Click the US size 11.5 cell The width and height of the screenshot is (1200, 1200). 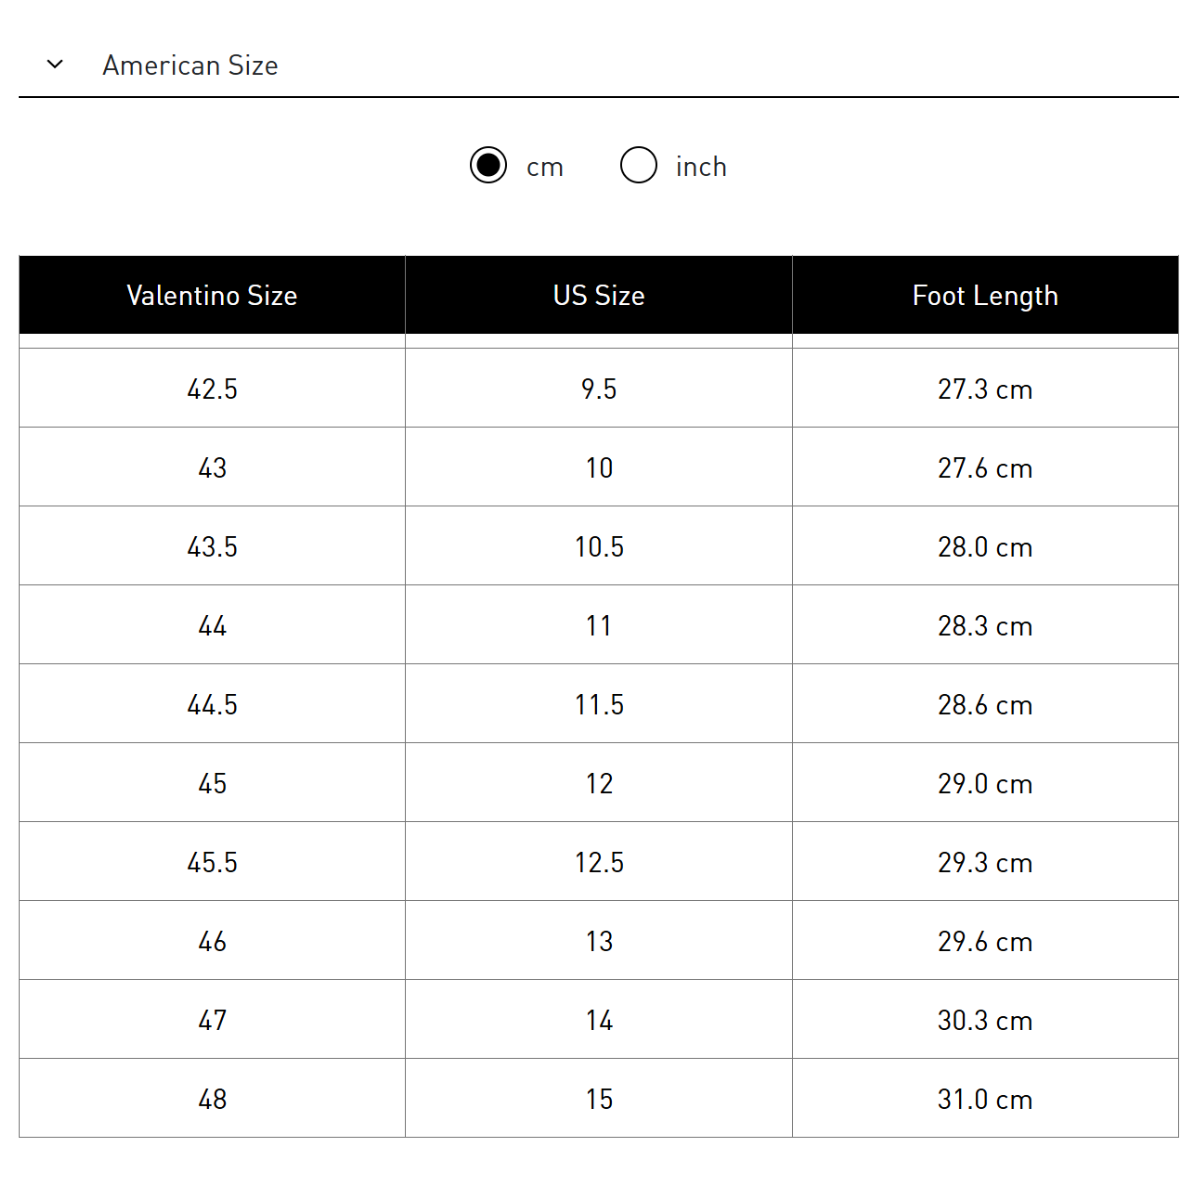click(599, 704)
